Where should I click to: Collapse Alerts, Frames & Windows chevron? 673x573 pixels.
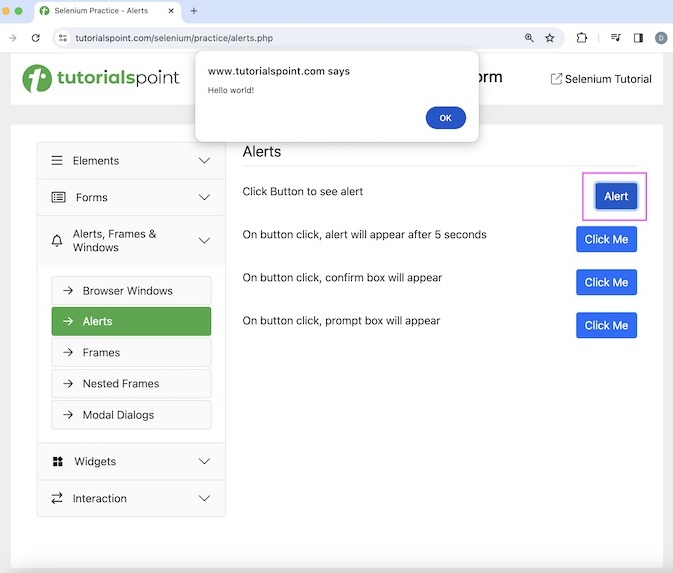pyautogui.click(x=204, y=240)
